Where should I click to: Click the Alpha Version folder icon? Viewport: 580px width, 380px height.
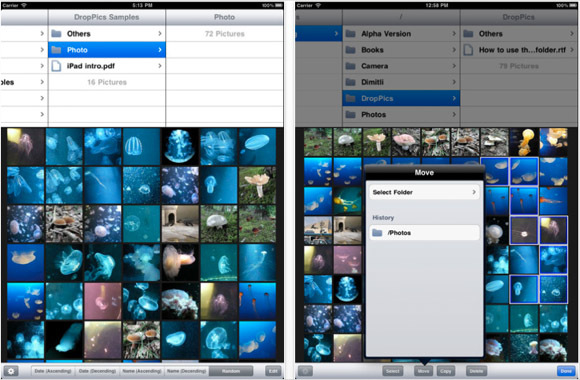[x=350, y=34]
